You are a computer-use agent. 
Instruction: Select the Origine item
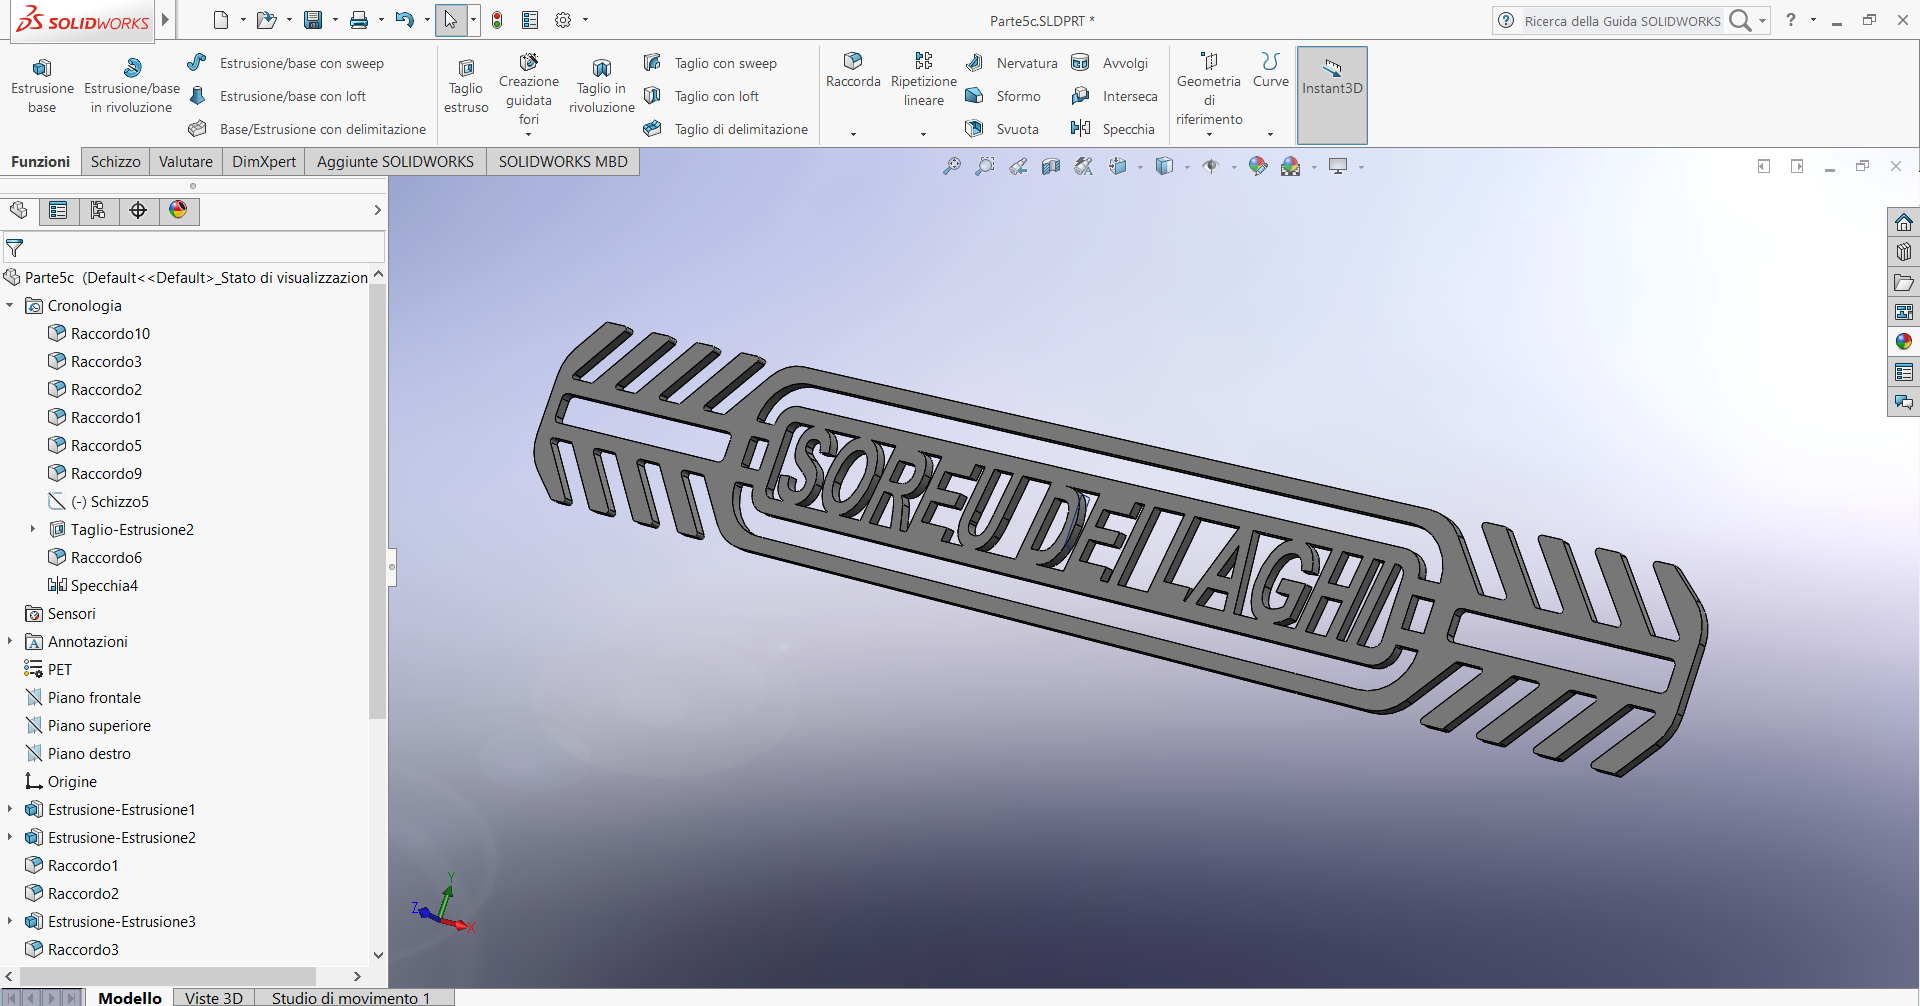(x=61, y=781)
